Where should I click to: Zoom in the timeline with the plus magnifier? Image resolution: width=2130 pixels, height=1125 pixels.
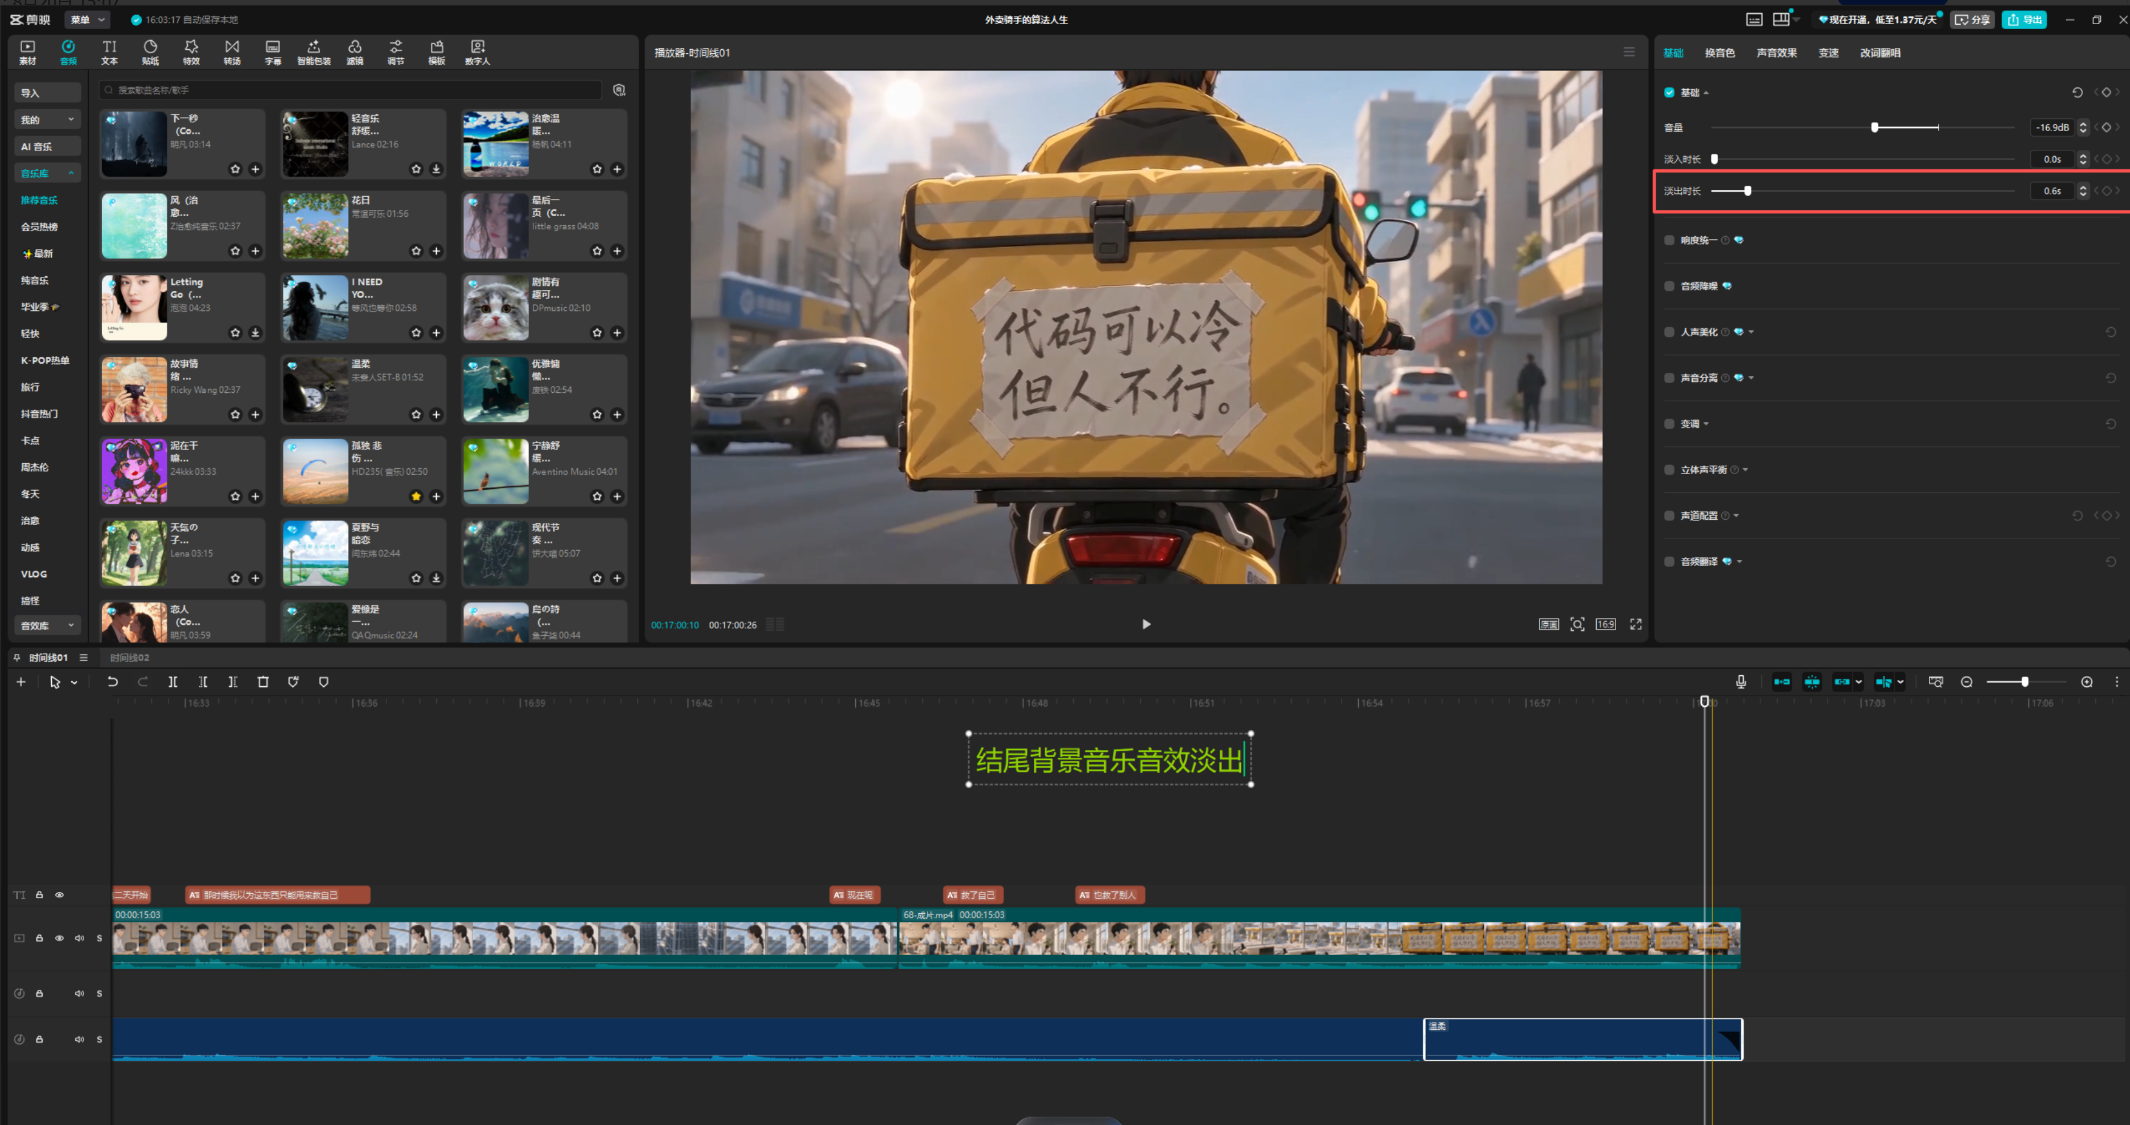click(2087, 682)
